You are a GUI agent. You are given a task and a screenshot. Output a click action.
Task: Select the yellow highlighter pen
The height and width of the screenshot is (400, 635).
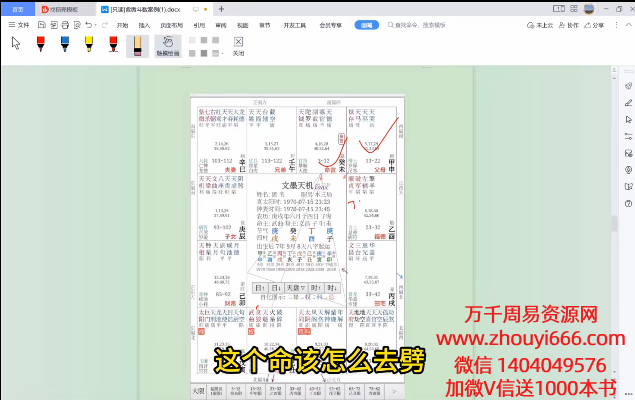point(88,44)
